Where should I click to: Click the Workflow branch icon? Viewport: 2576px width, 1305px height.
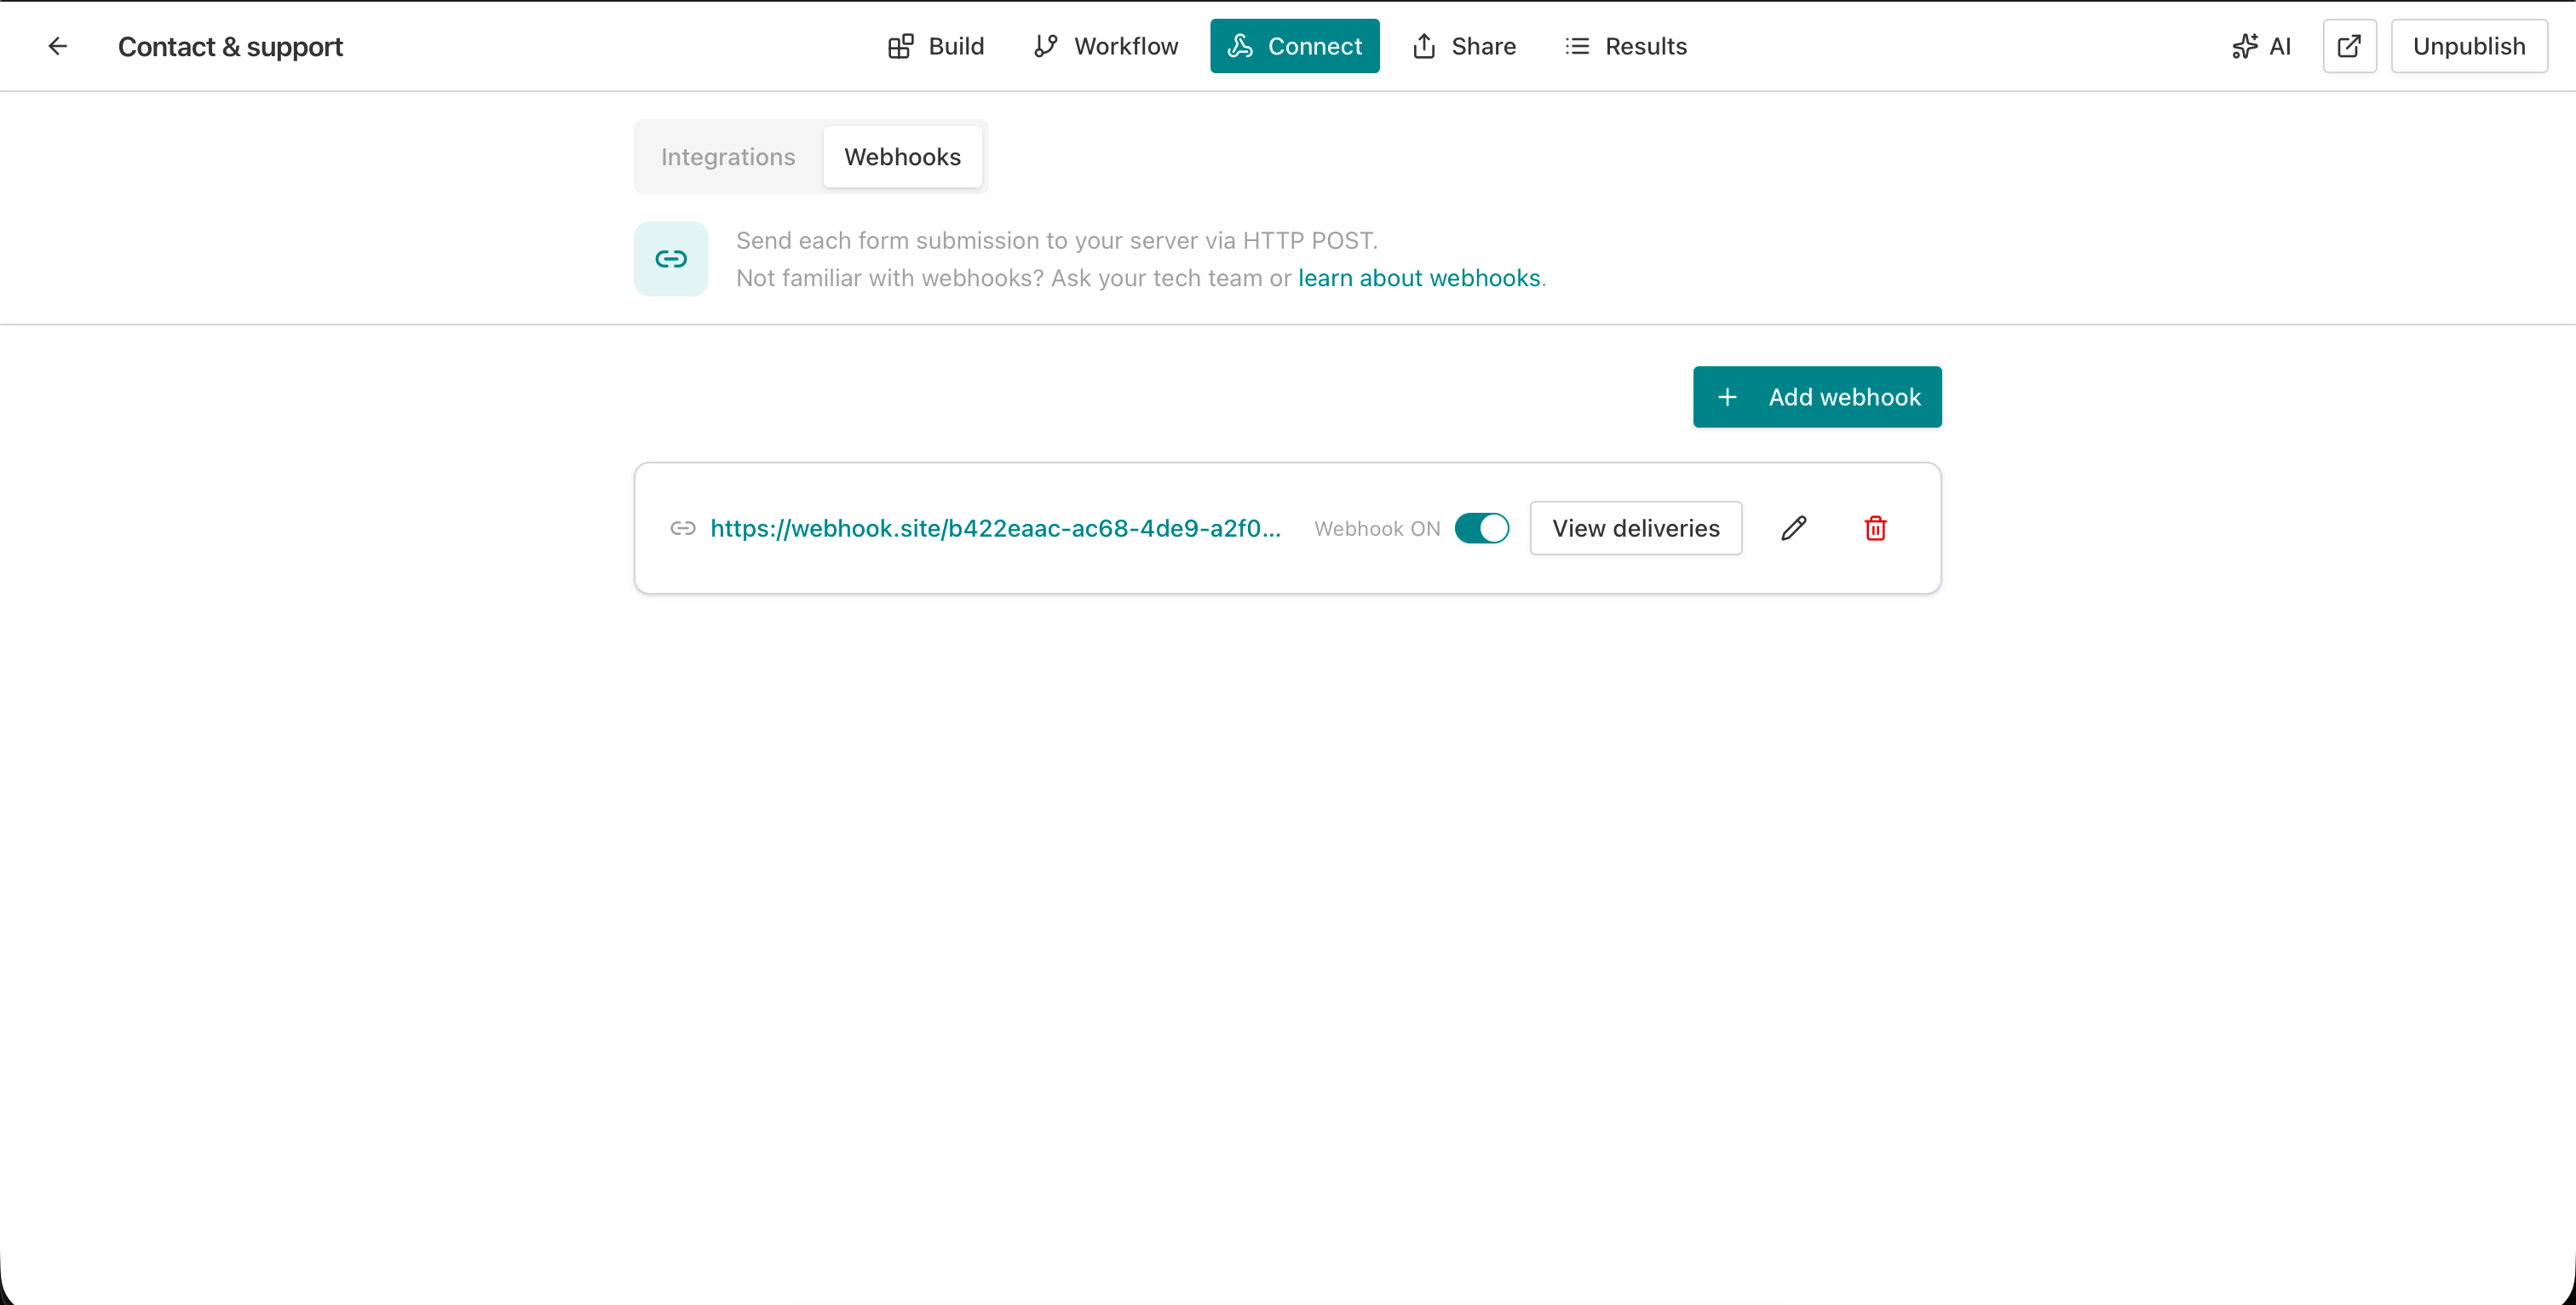(x=1046, y=46)
